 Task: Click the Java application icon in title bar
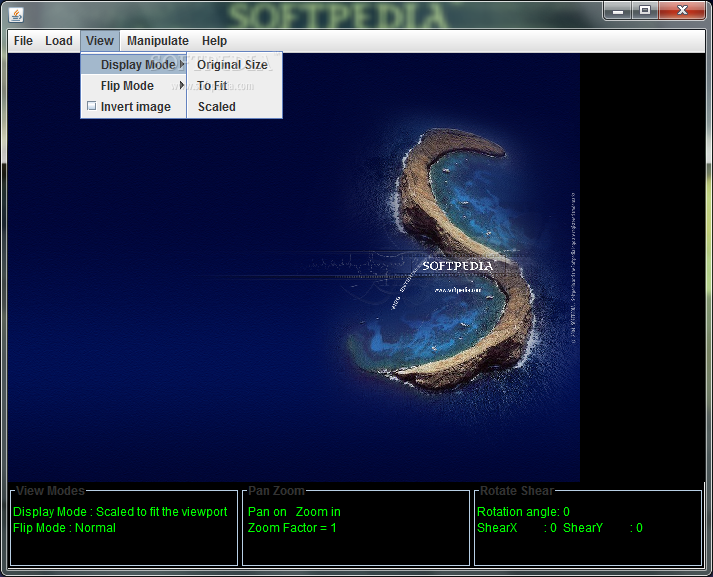click(16, 15)
